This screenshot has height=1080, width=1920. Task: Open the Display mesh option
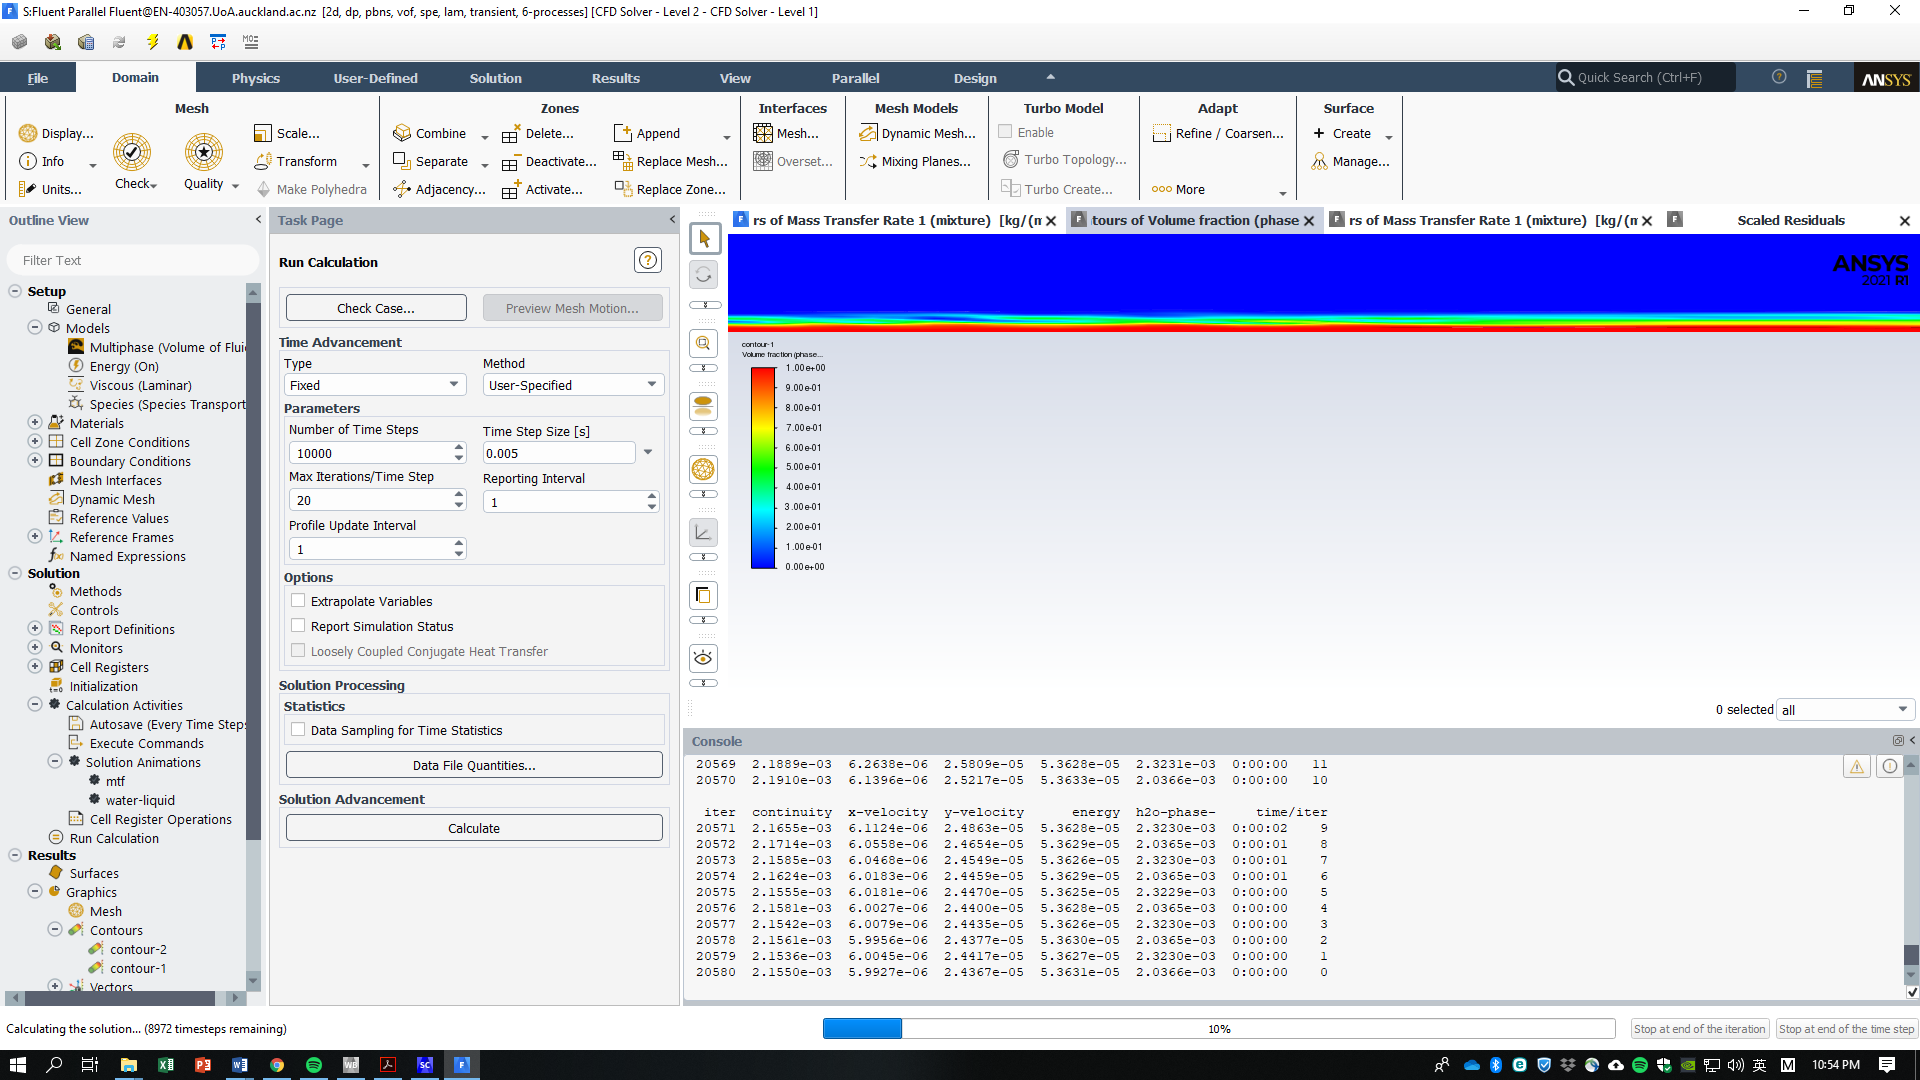pyautogui.click(x=56, y=133)
